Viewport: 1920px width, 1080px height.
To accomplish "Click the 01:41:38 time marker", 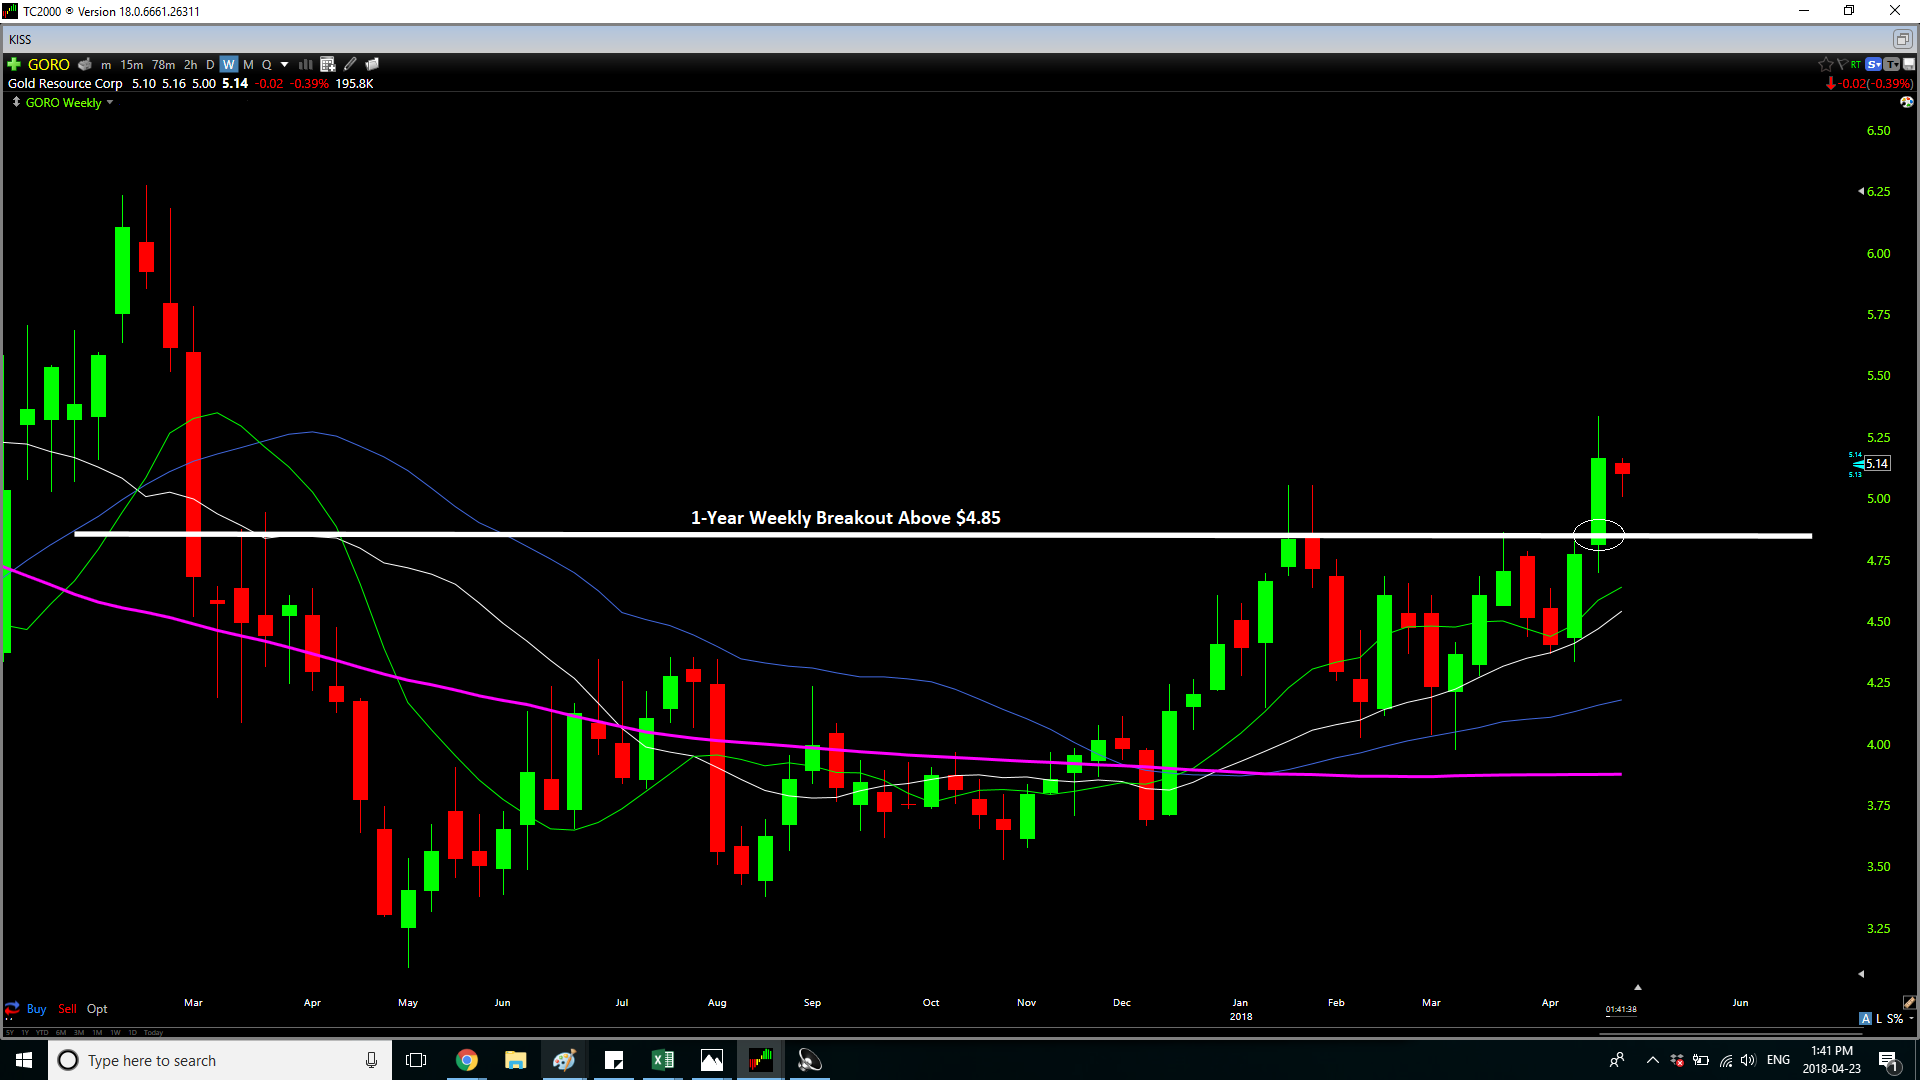I will pyautogui.click(x=1621, y=1009).
